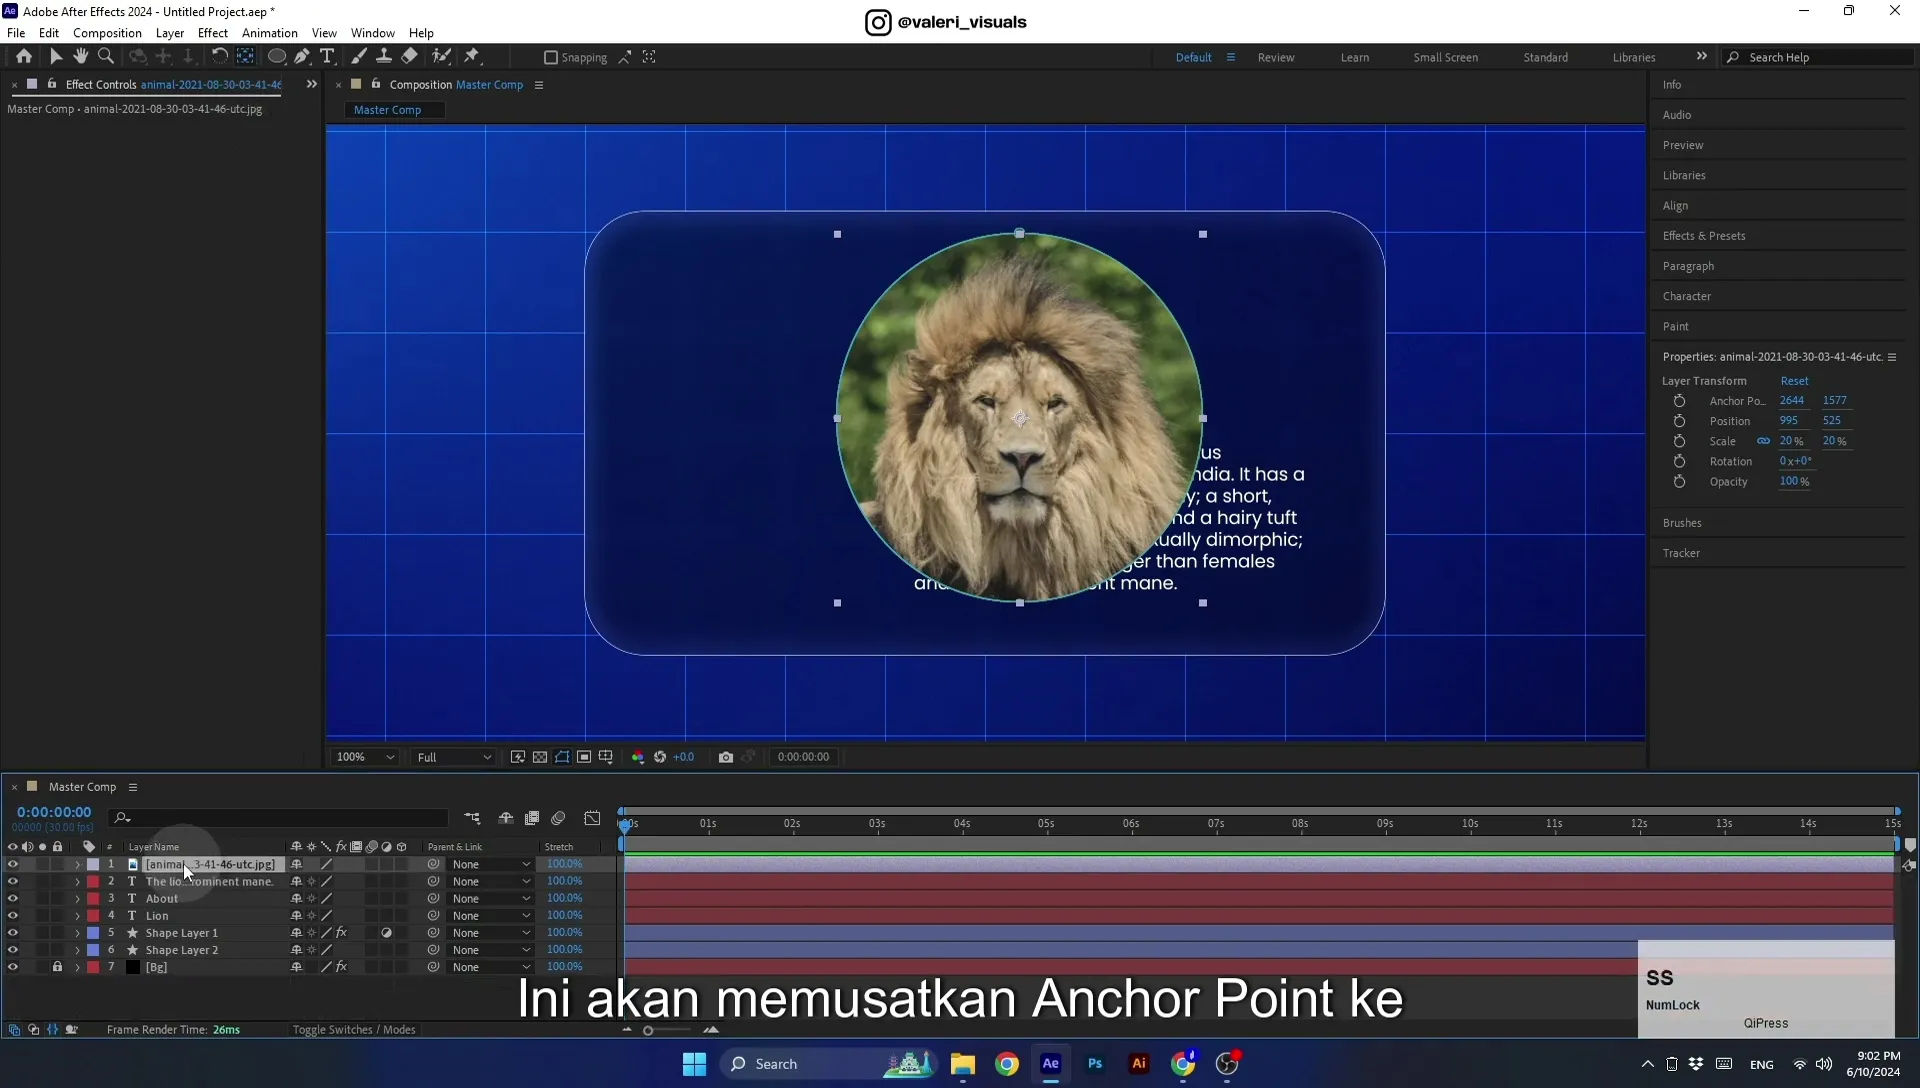The image size is (1920, 1088).
Task: Switch to the Small Screen workspace
Action: tap(1446, 57)
